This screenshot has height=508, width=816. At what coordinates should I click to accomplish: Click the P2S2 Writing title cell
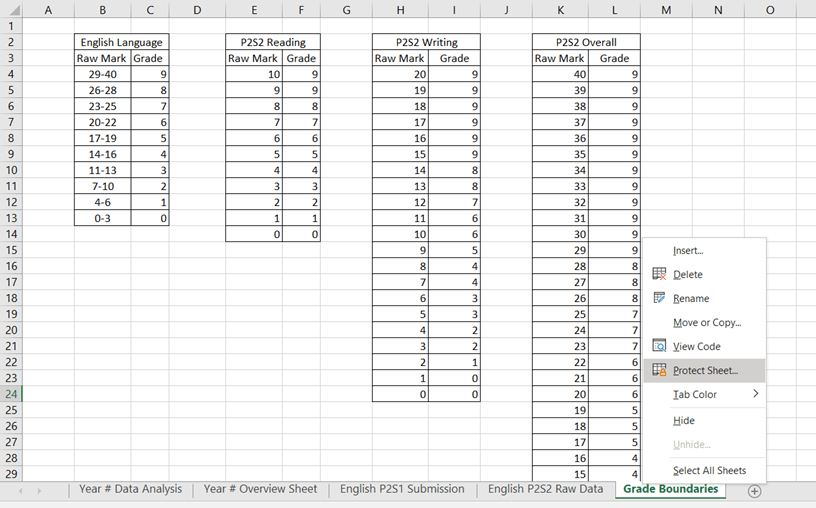(426, 42)
